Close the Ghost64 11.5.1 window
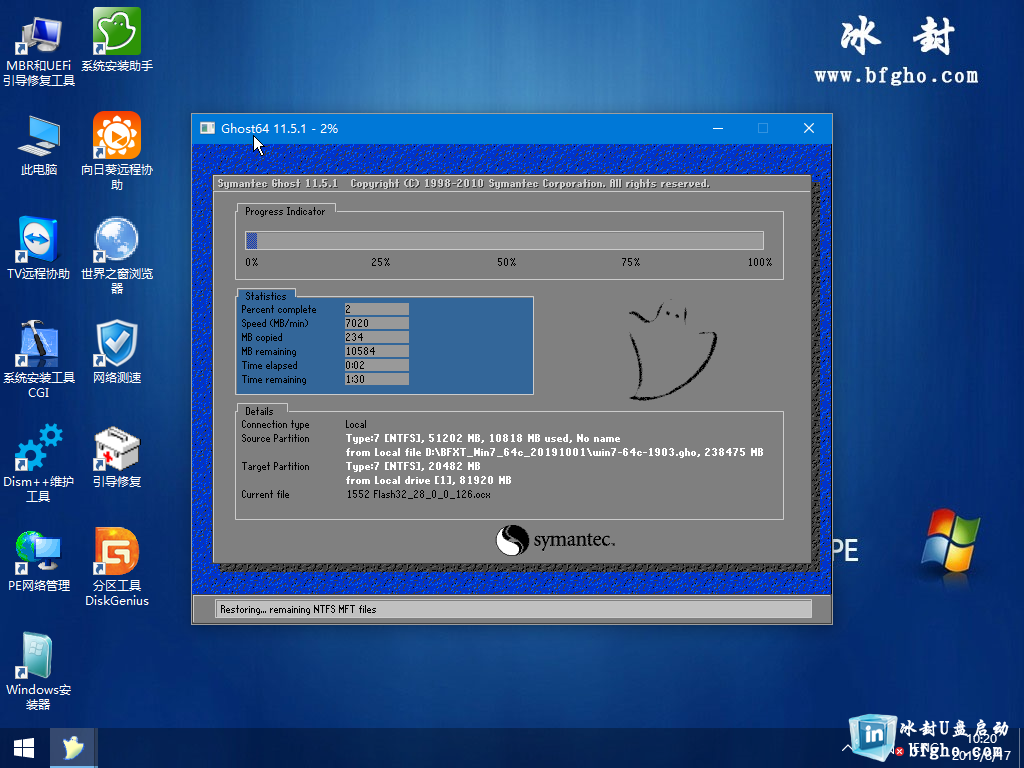 [x=808, y=128]
